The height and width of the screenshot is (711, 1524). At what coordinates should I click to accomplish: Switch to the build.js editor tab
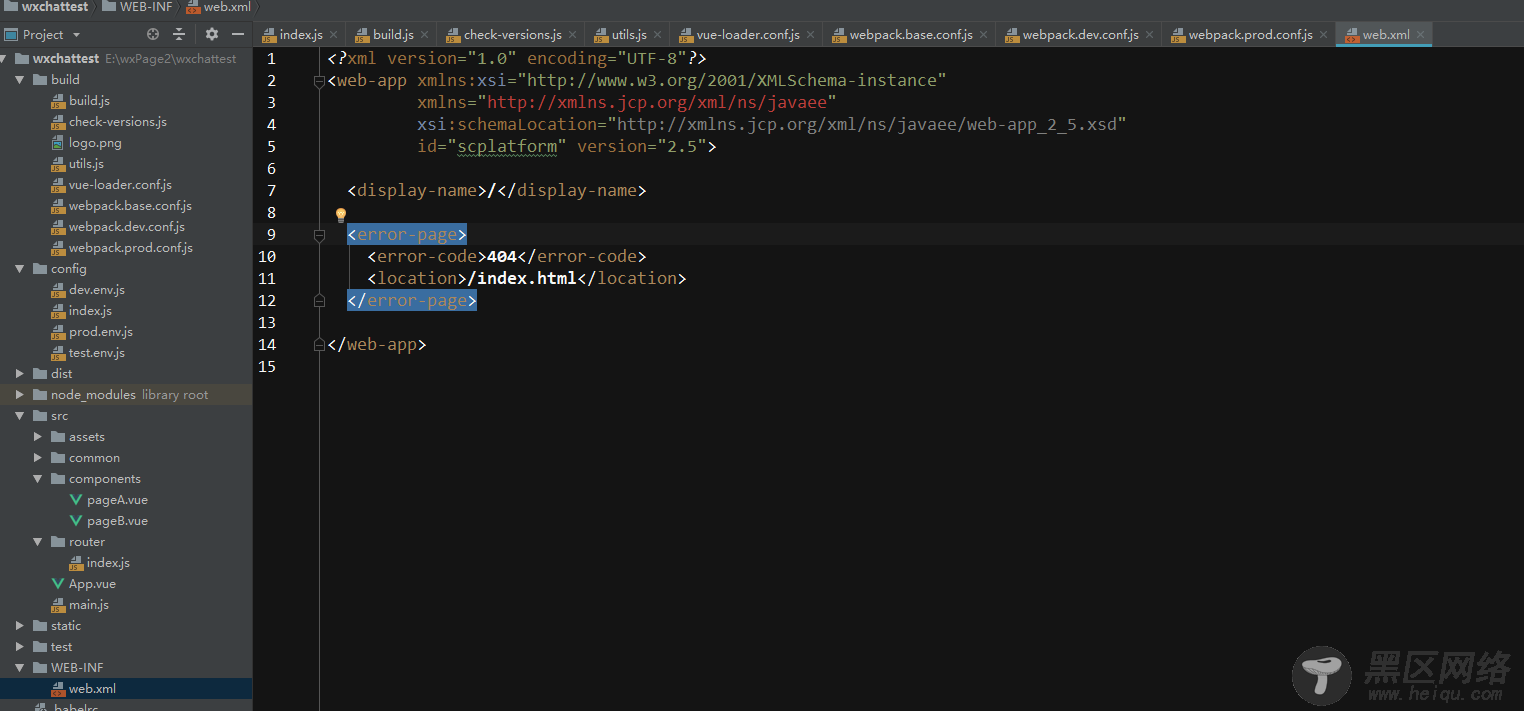point(393,35)
